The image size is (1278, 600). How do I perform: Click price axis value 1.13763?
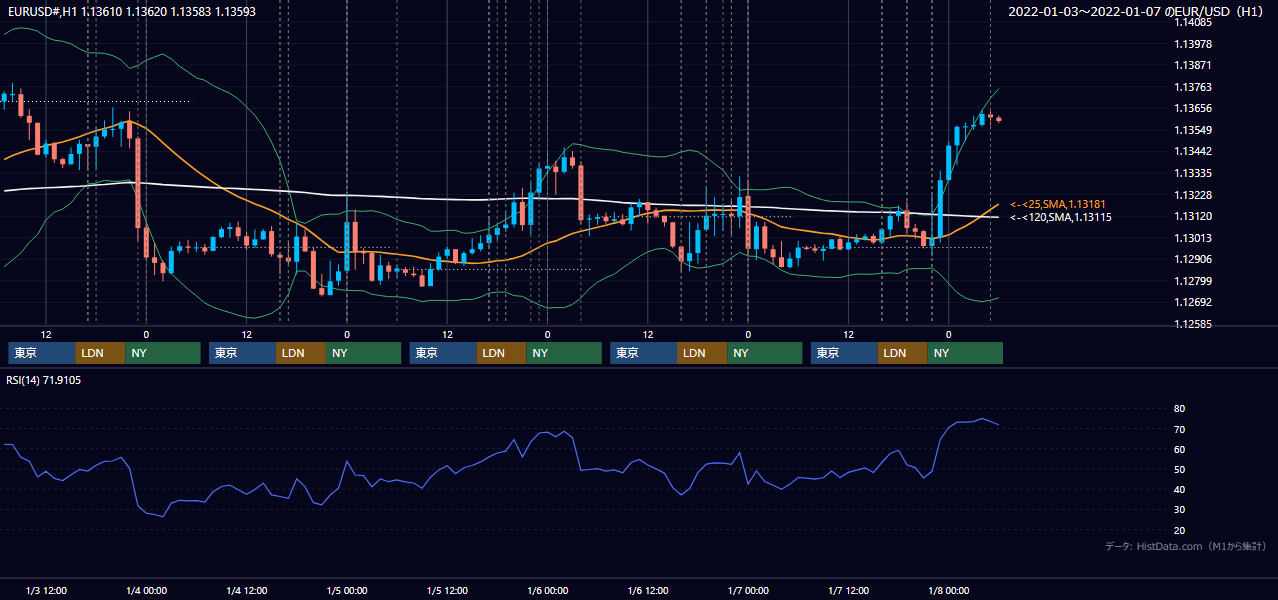(x=1192, y=87)
